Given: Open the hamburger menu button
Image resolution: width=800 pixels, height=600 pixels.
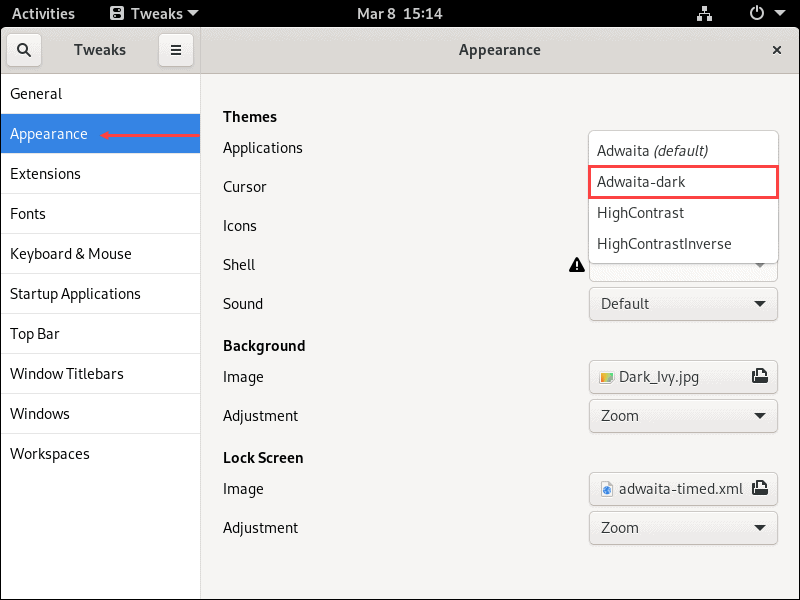Looking at the screenshot, I should pyautogui.click(x=176, y=50).
